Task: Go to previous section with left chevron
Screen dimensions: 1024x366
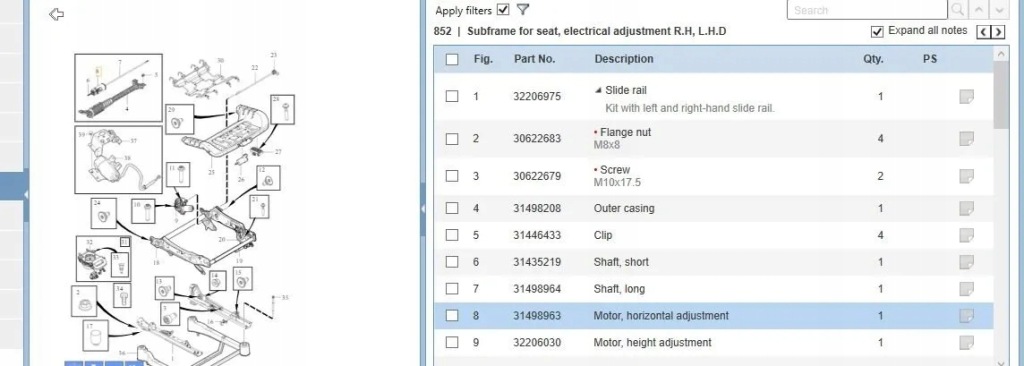Action: (x=984, y=32)
